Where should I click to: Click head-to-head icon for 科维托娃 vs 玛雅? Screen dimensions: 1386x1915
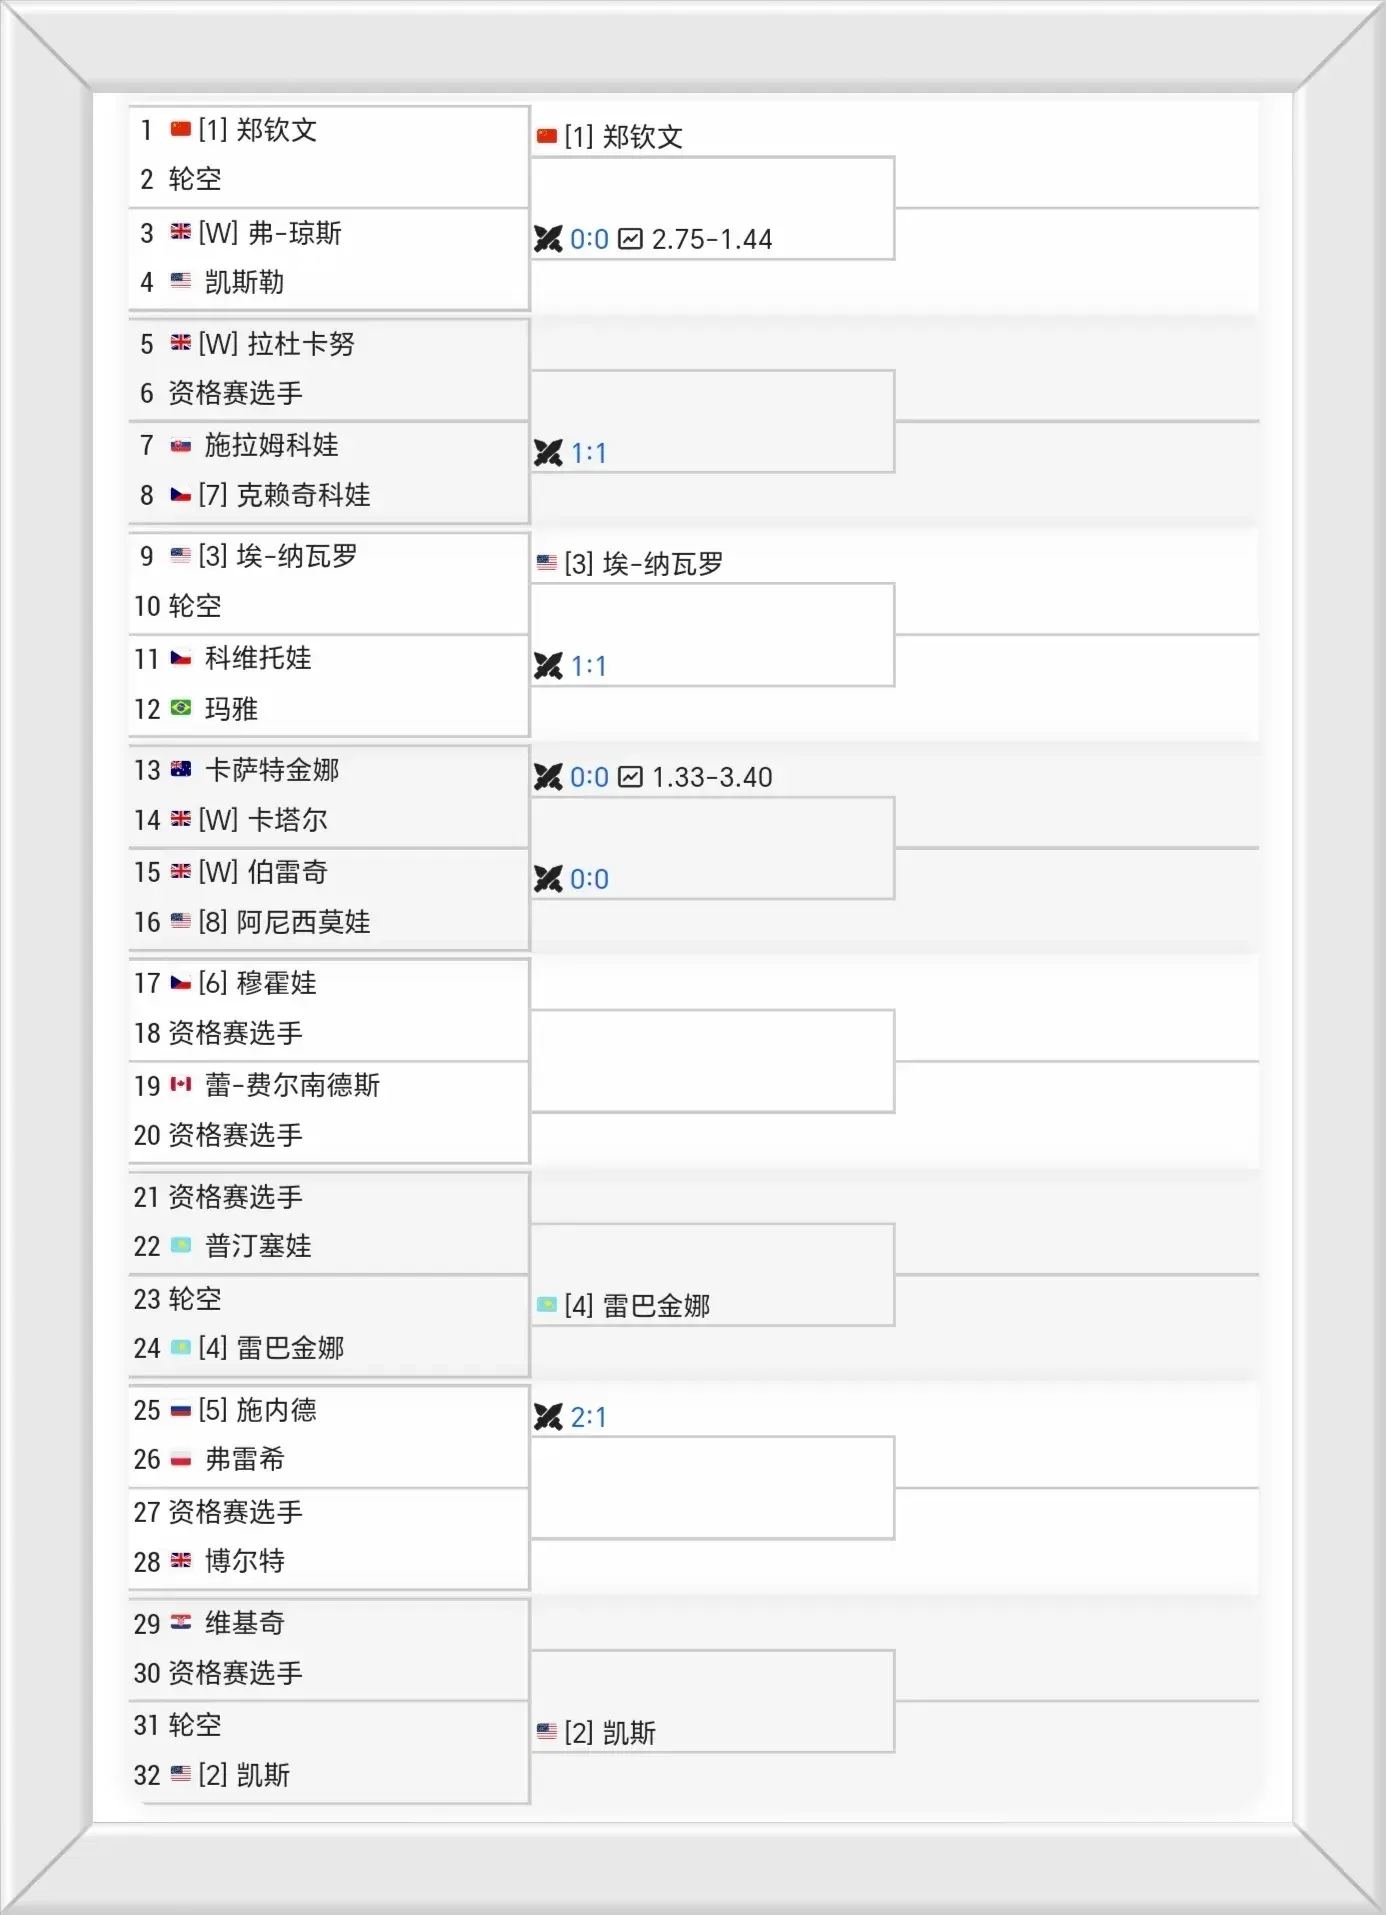click(x=548, y=666)
